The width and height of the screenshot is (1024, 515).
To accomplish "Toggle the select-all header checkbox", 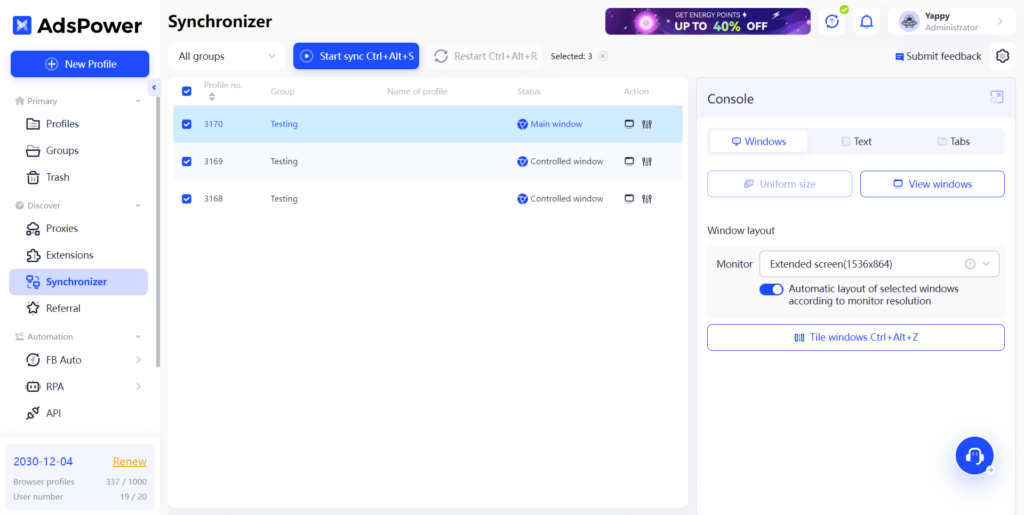I will click(187, 91).
